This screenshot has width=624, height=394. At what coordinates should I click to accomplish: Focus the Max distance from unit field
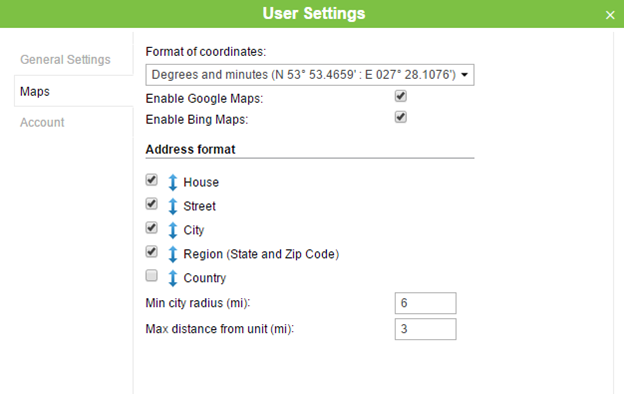(425, 329)
